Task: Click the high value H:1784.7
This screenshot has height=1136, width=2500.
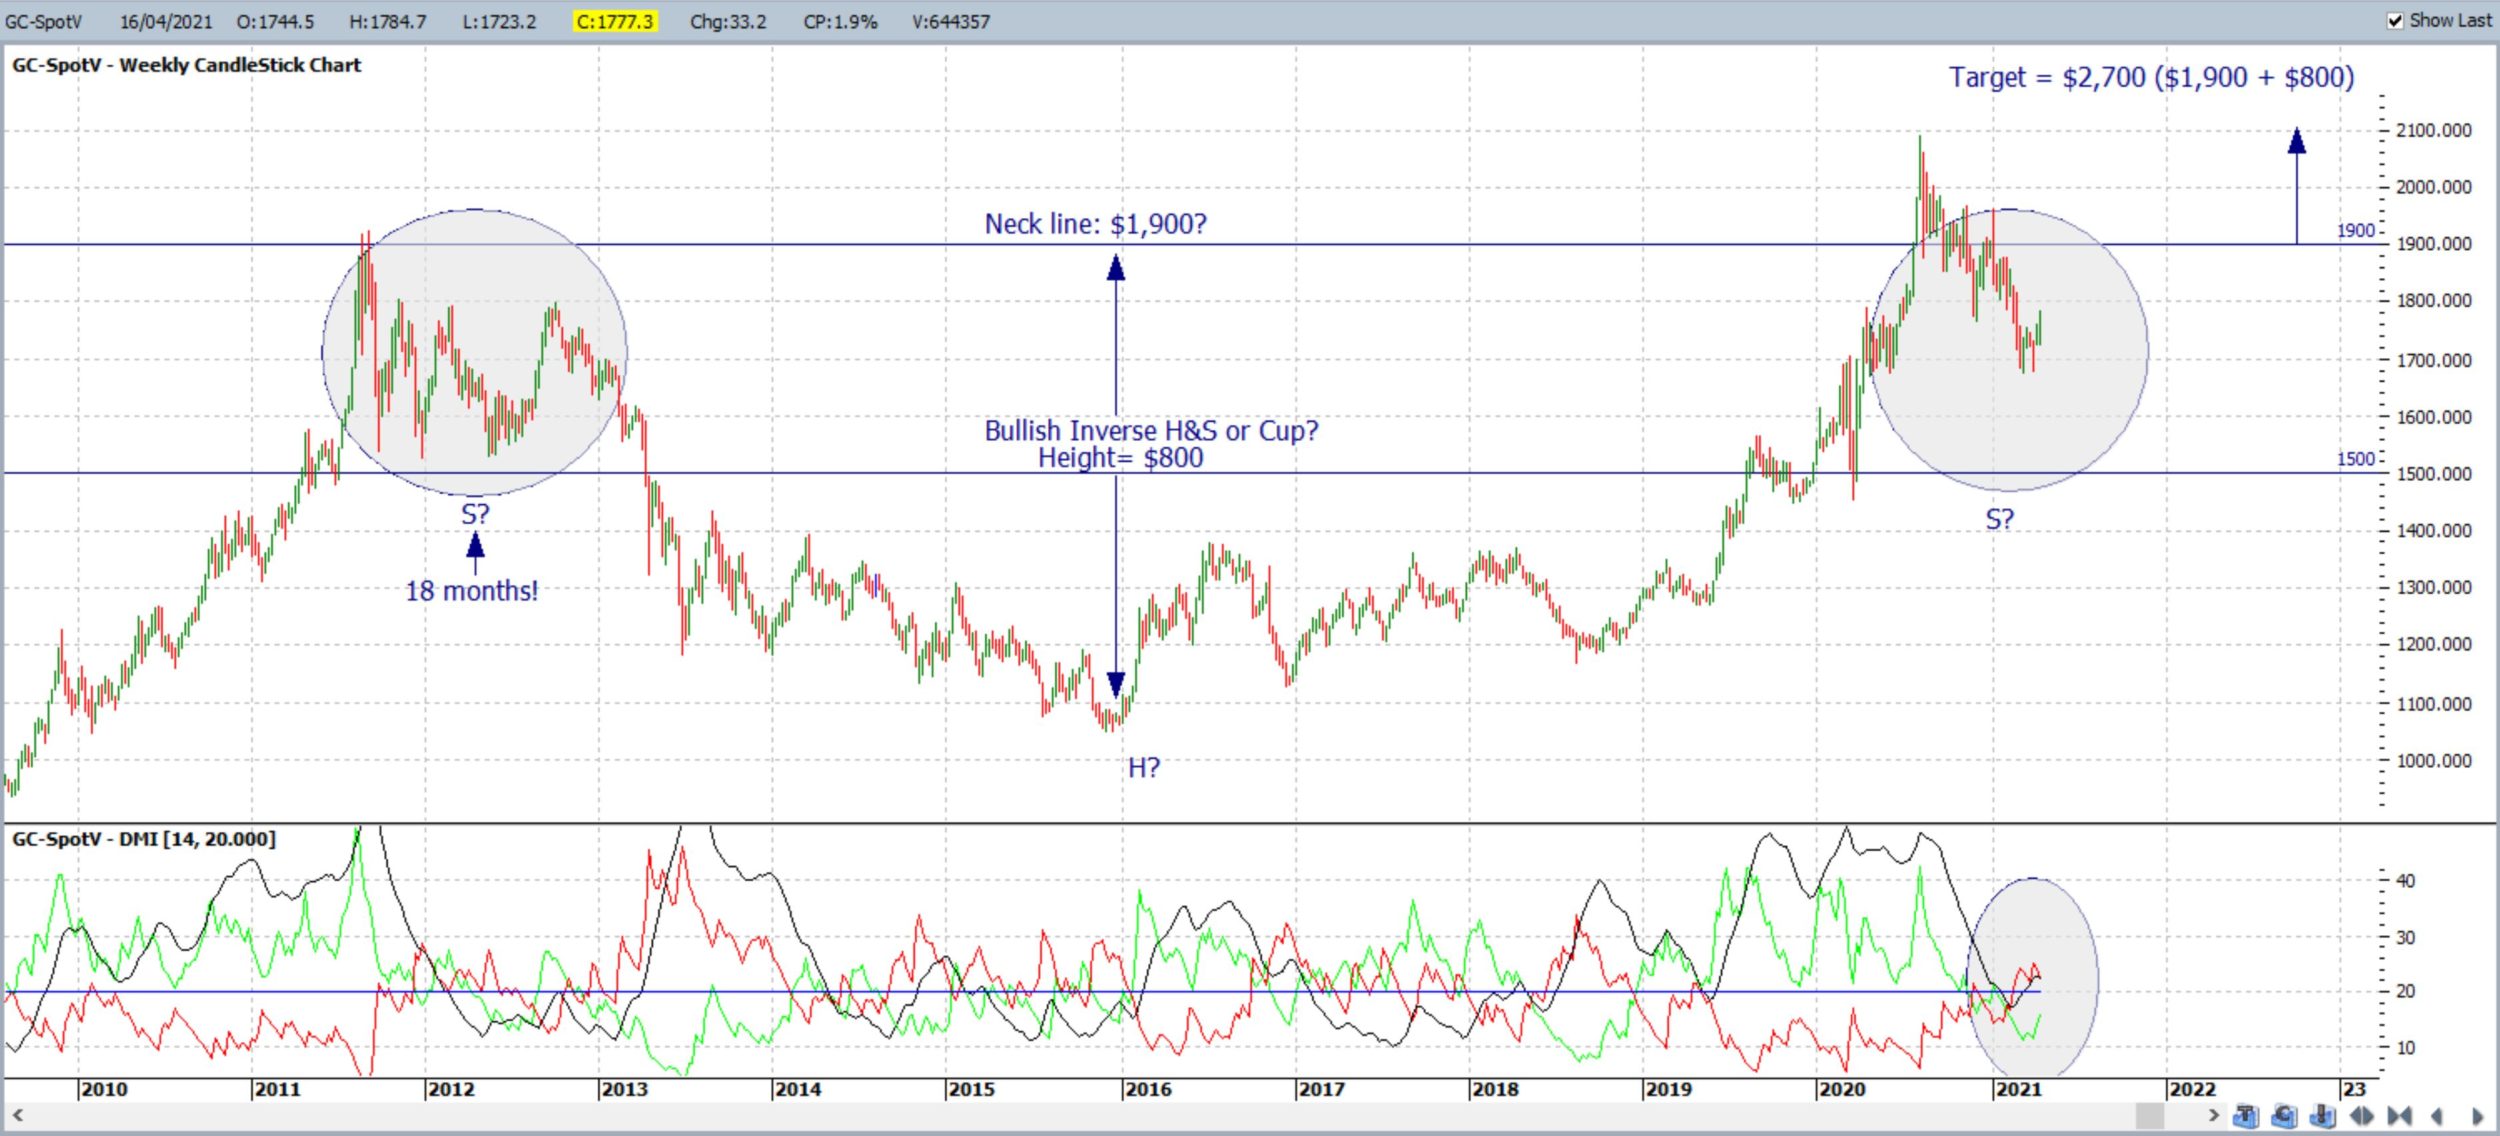Action: tap(387, 21)
